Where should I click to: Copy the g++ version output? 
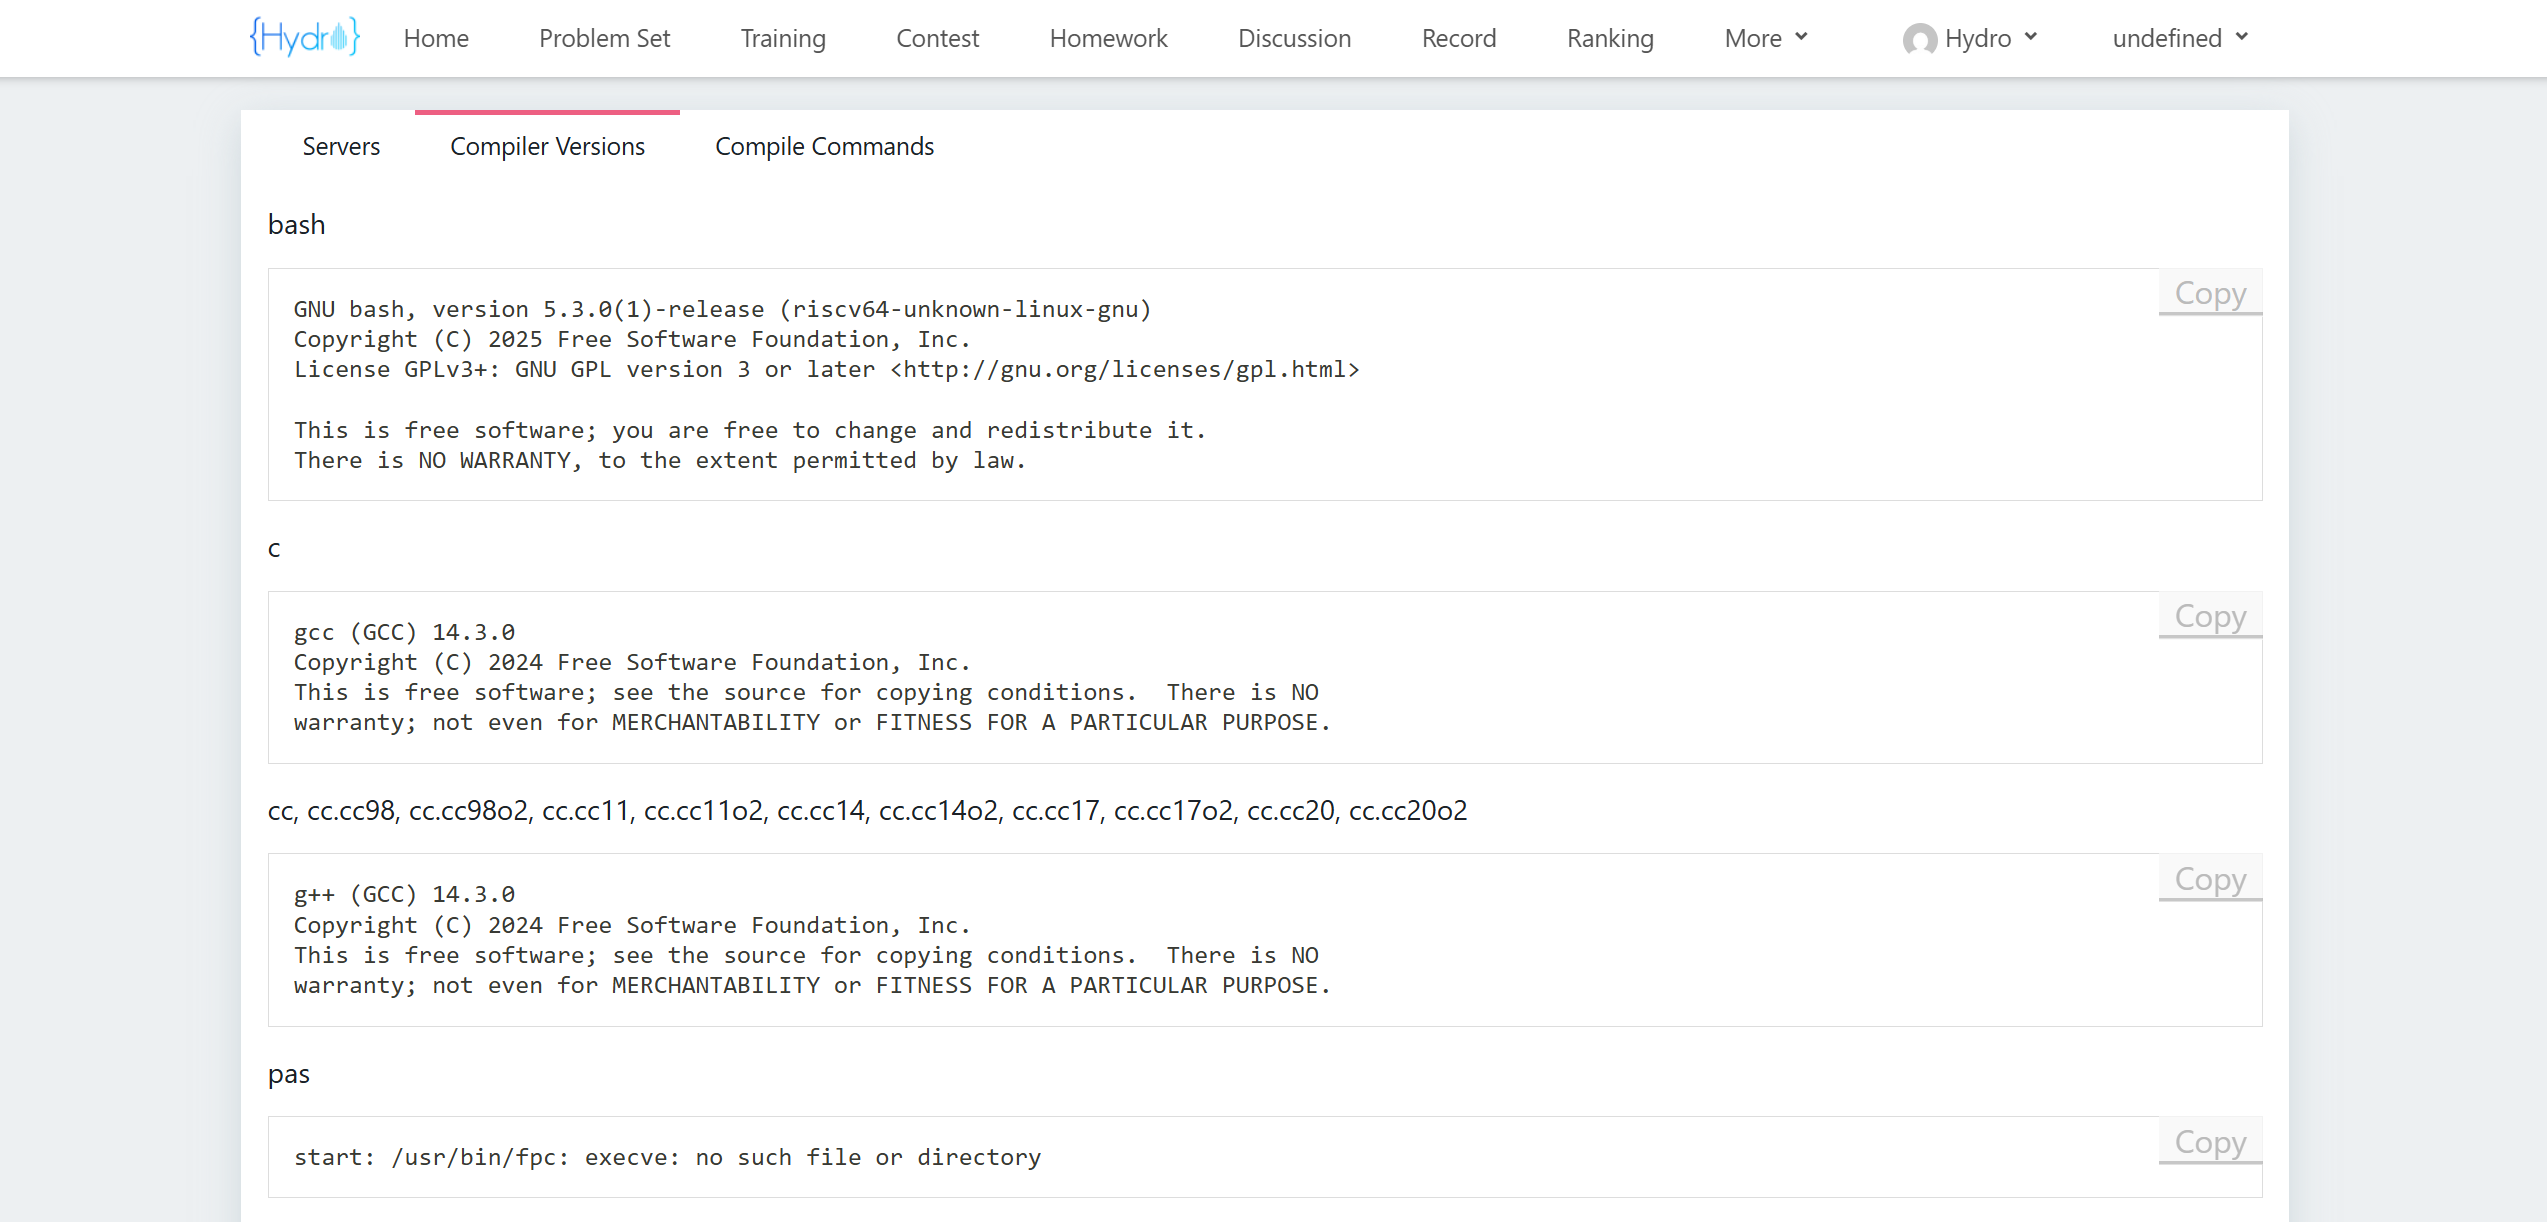[x=2210, y=879]
